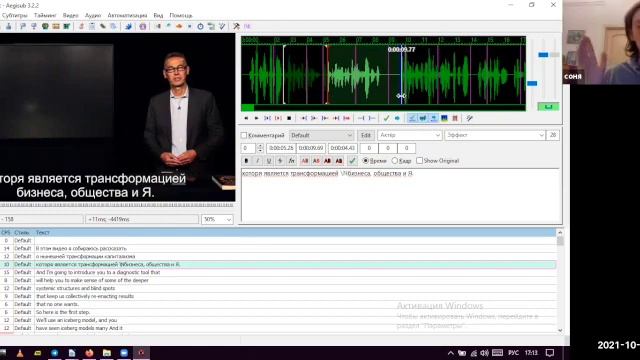Play from selection start to end of file

(x=347, y=118)
